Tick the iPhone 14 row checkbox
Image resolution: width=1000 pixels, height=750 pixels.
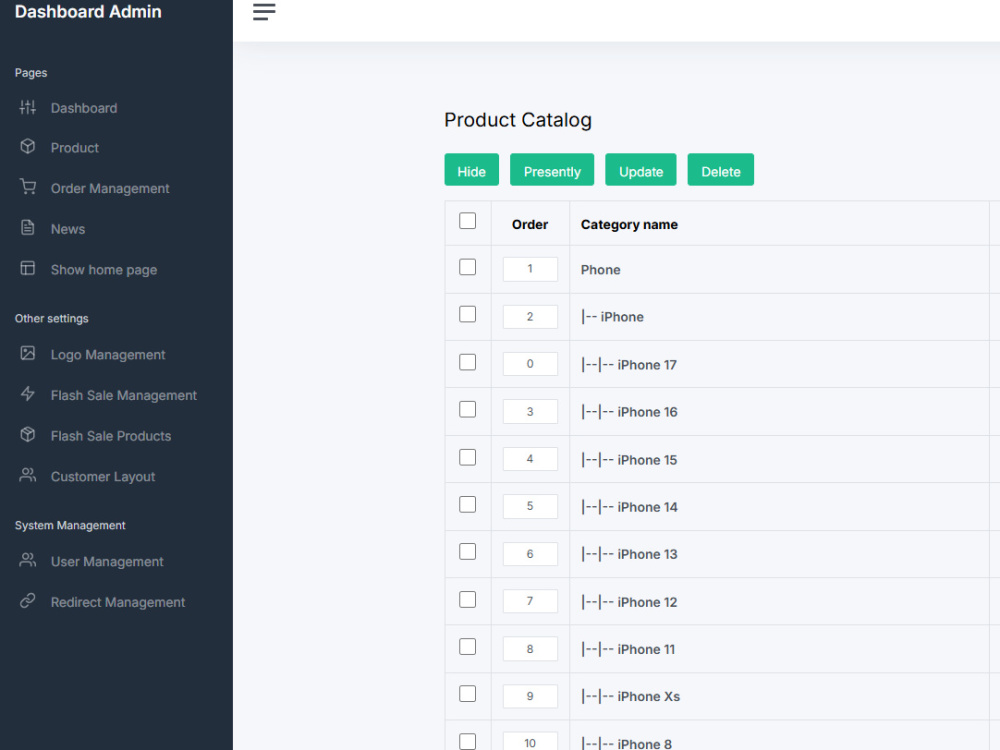click(x=467, y=504)
